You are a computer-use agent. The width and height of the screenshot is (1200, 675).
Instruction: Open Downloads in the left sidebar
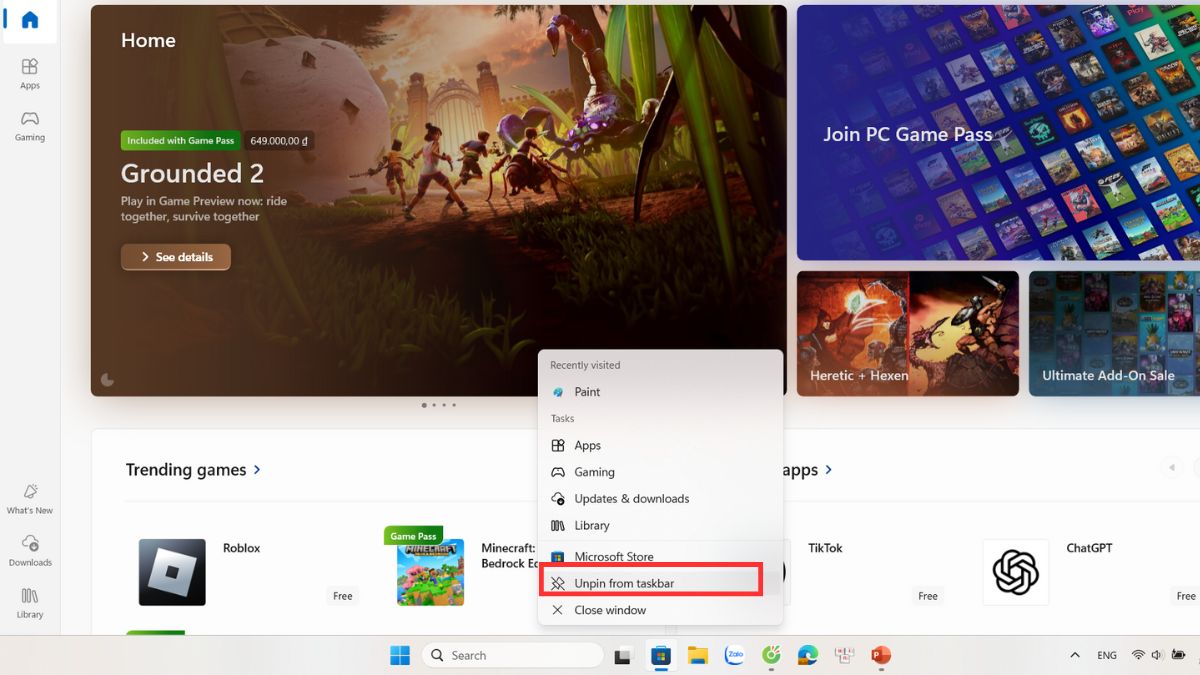(x=30, y=550)
